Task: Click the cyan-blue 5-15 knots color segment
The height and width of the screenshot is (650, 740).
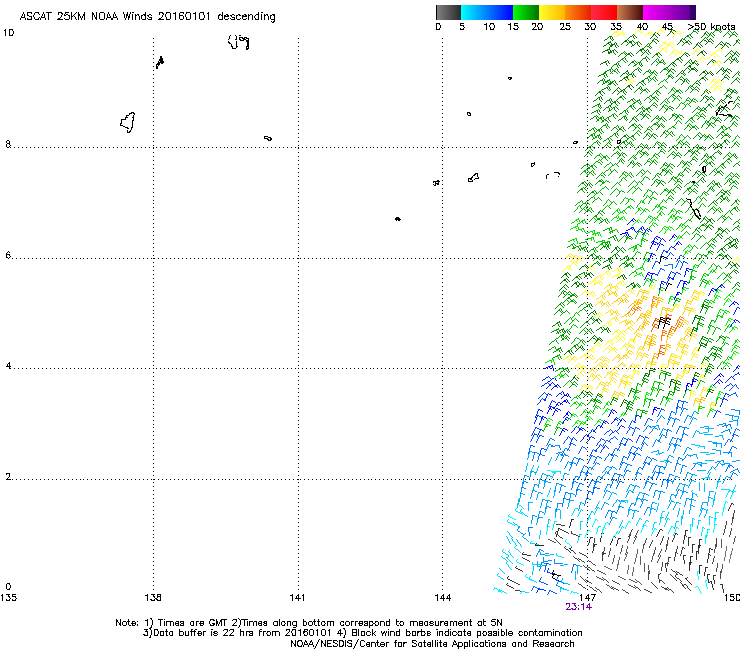Action: click(487, 12)
